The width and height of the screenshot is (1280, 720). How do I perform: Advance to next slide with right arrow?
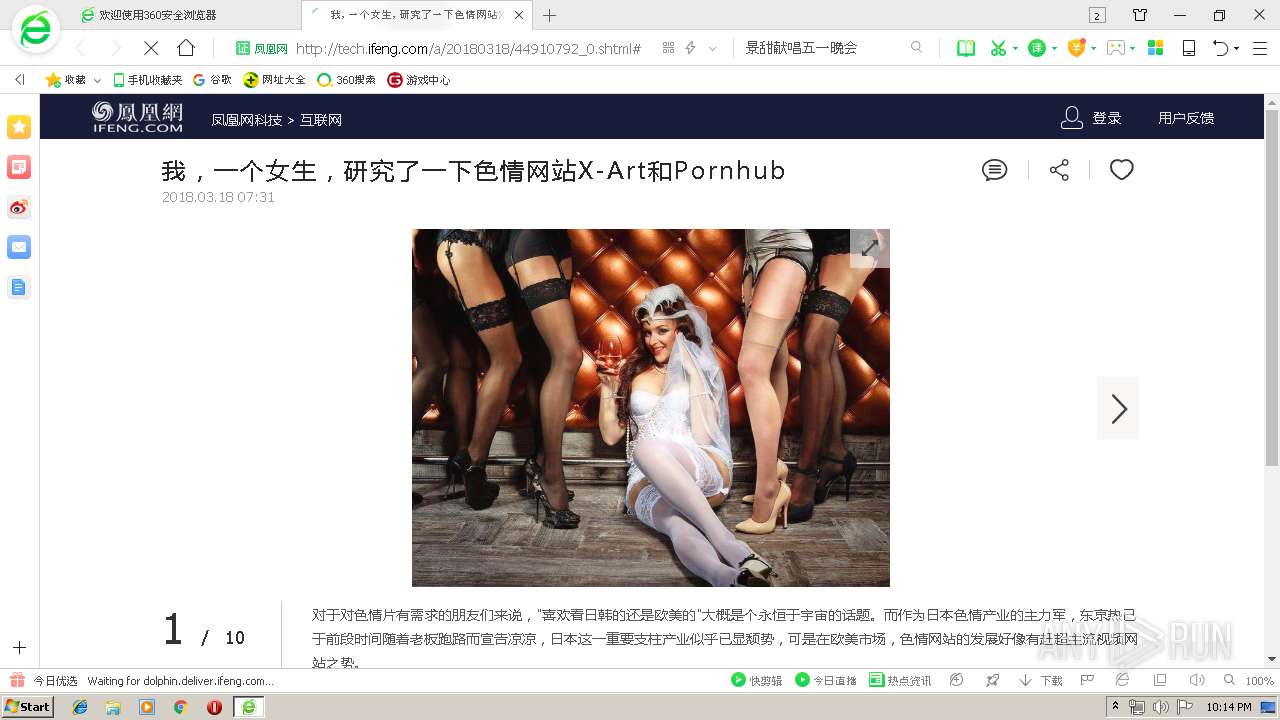click(1118, 408)
